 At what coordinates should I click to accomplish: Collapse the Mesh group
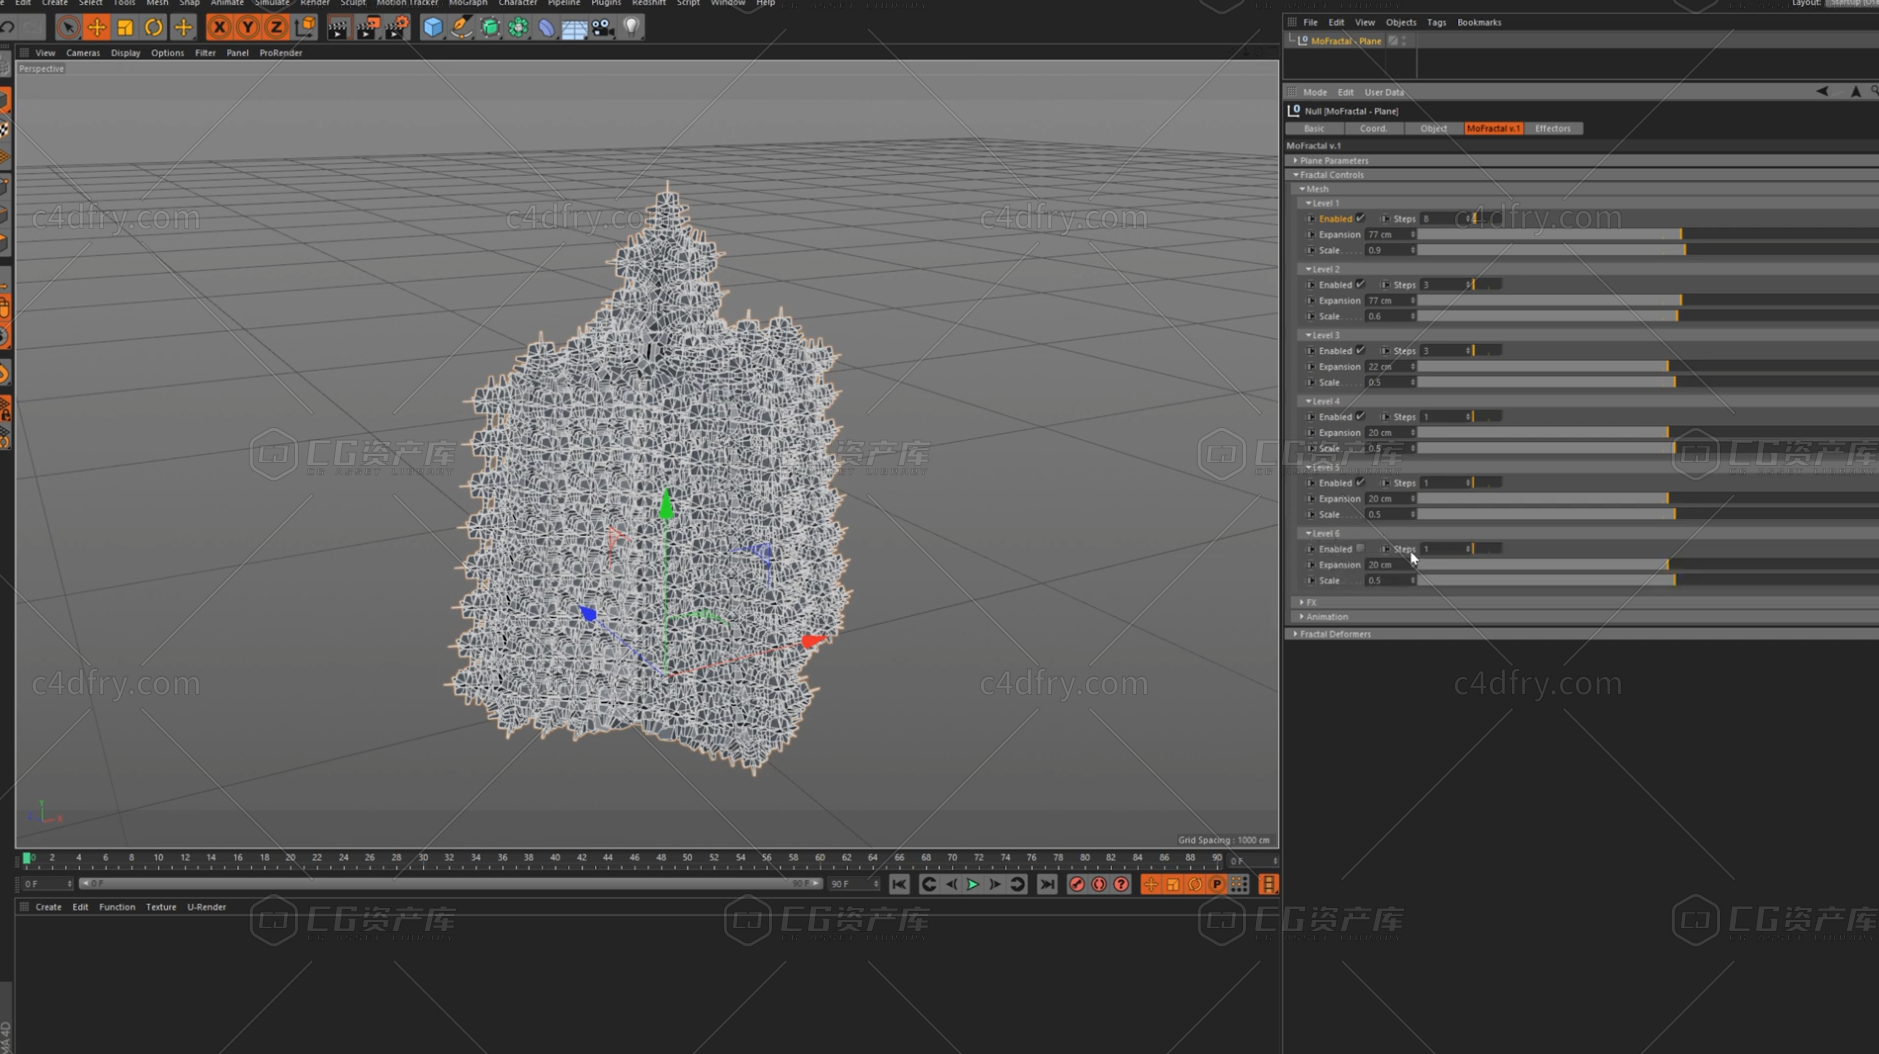pyautogui.click(x=1302, y=189)
